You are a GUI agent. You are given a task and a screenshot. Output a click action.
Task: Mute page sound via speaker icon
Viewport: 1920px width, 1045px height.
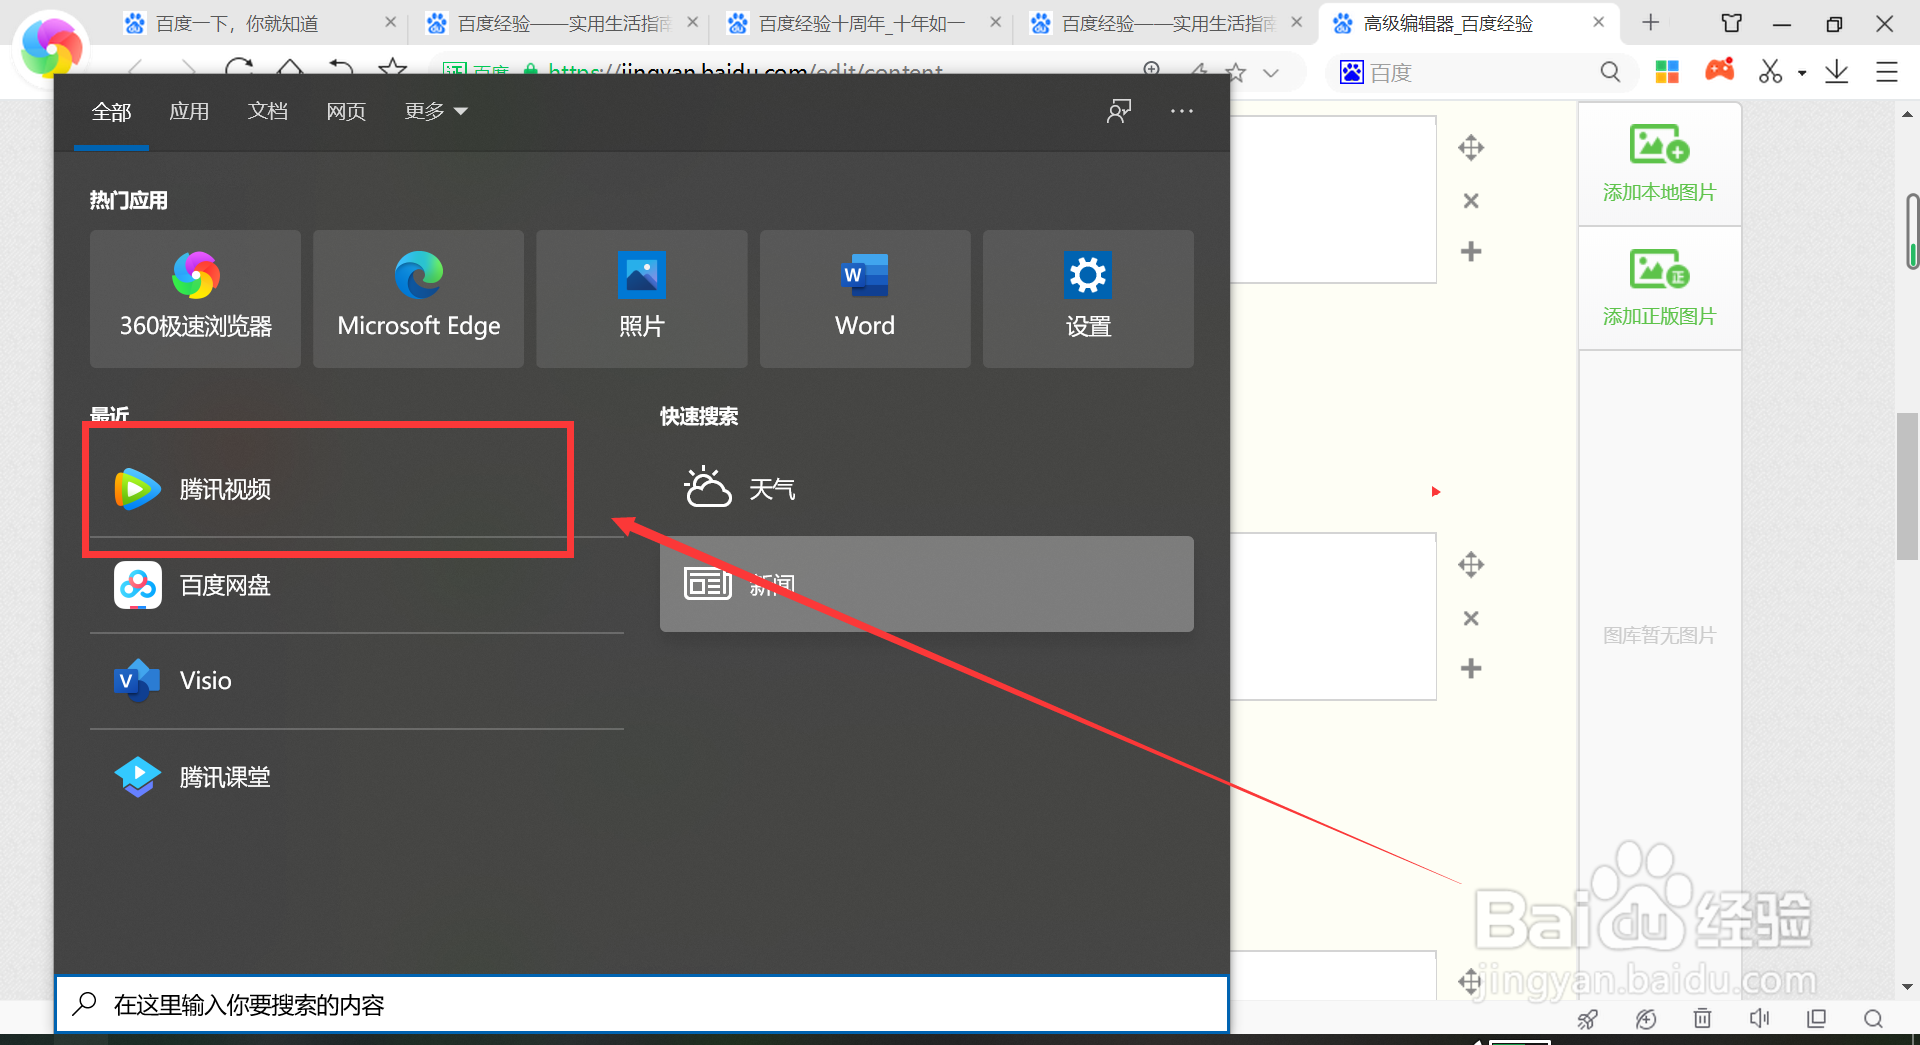click(1760, 1018)
